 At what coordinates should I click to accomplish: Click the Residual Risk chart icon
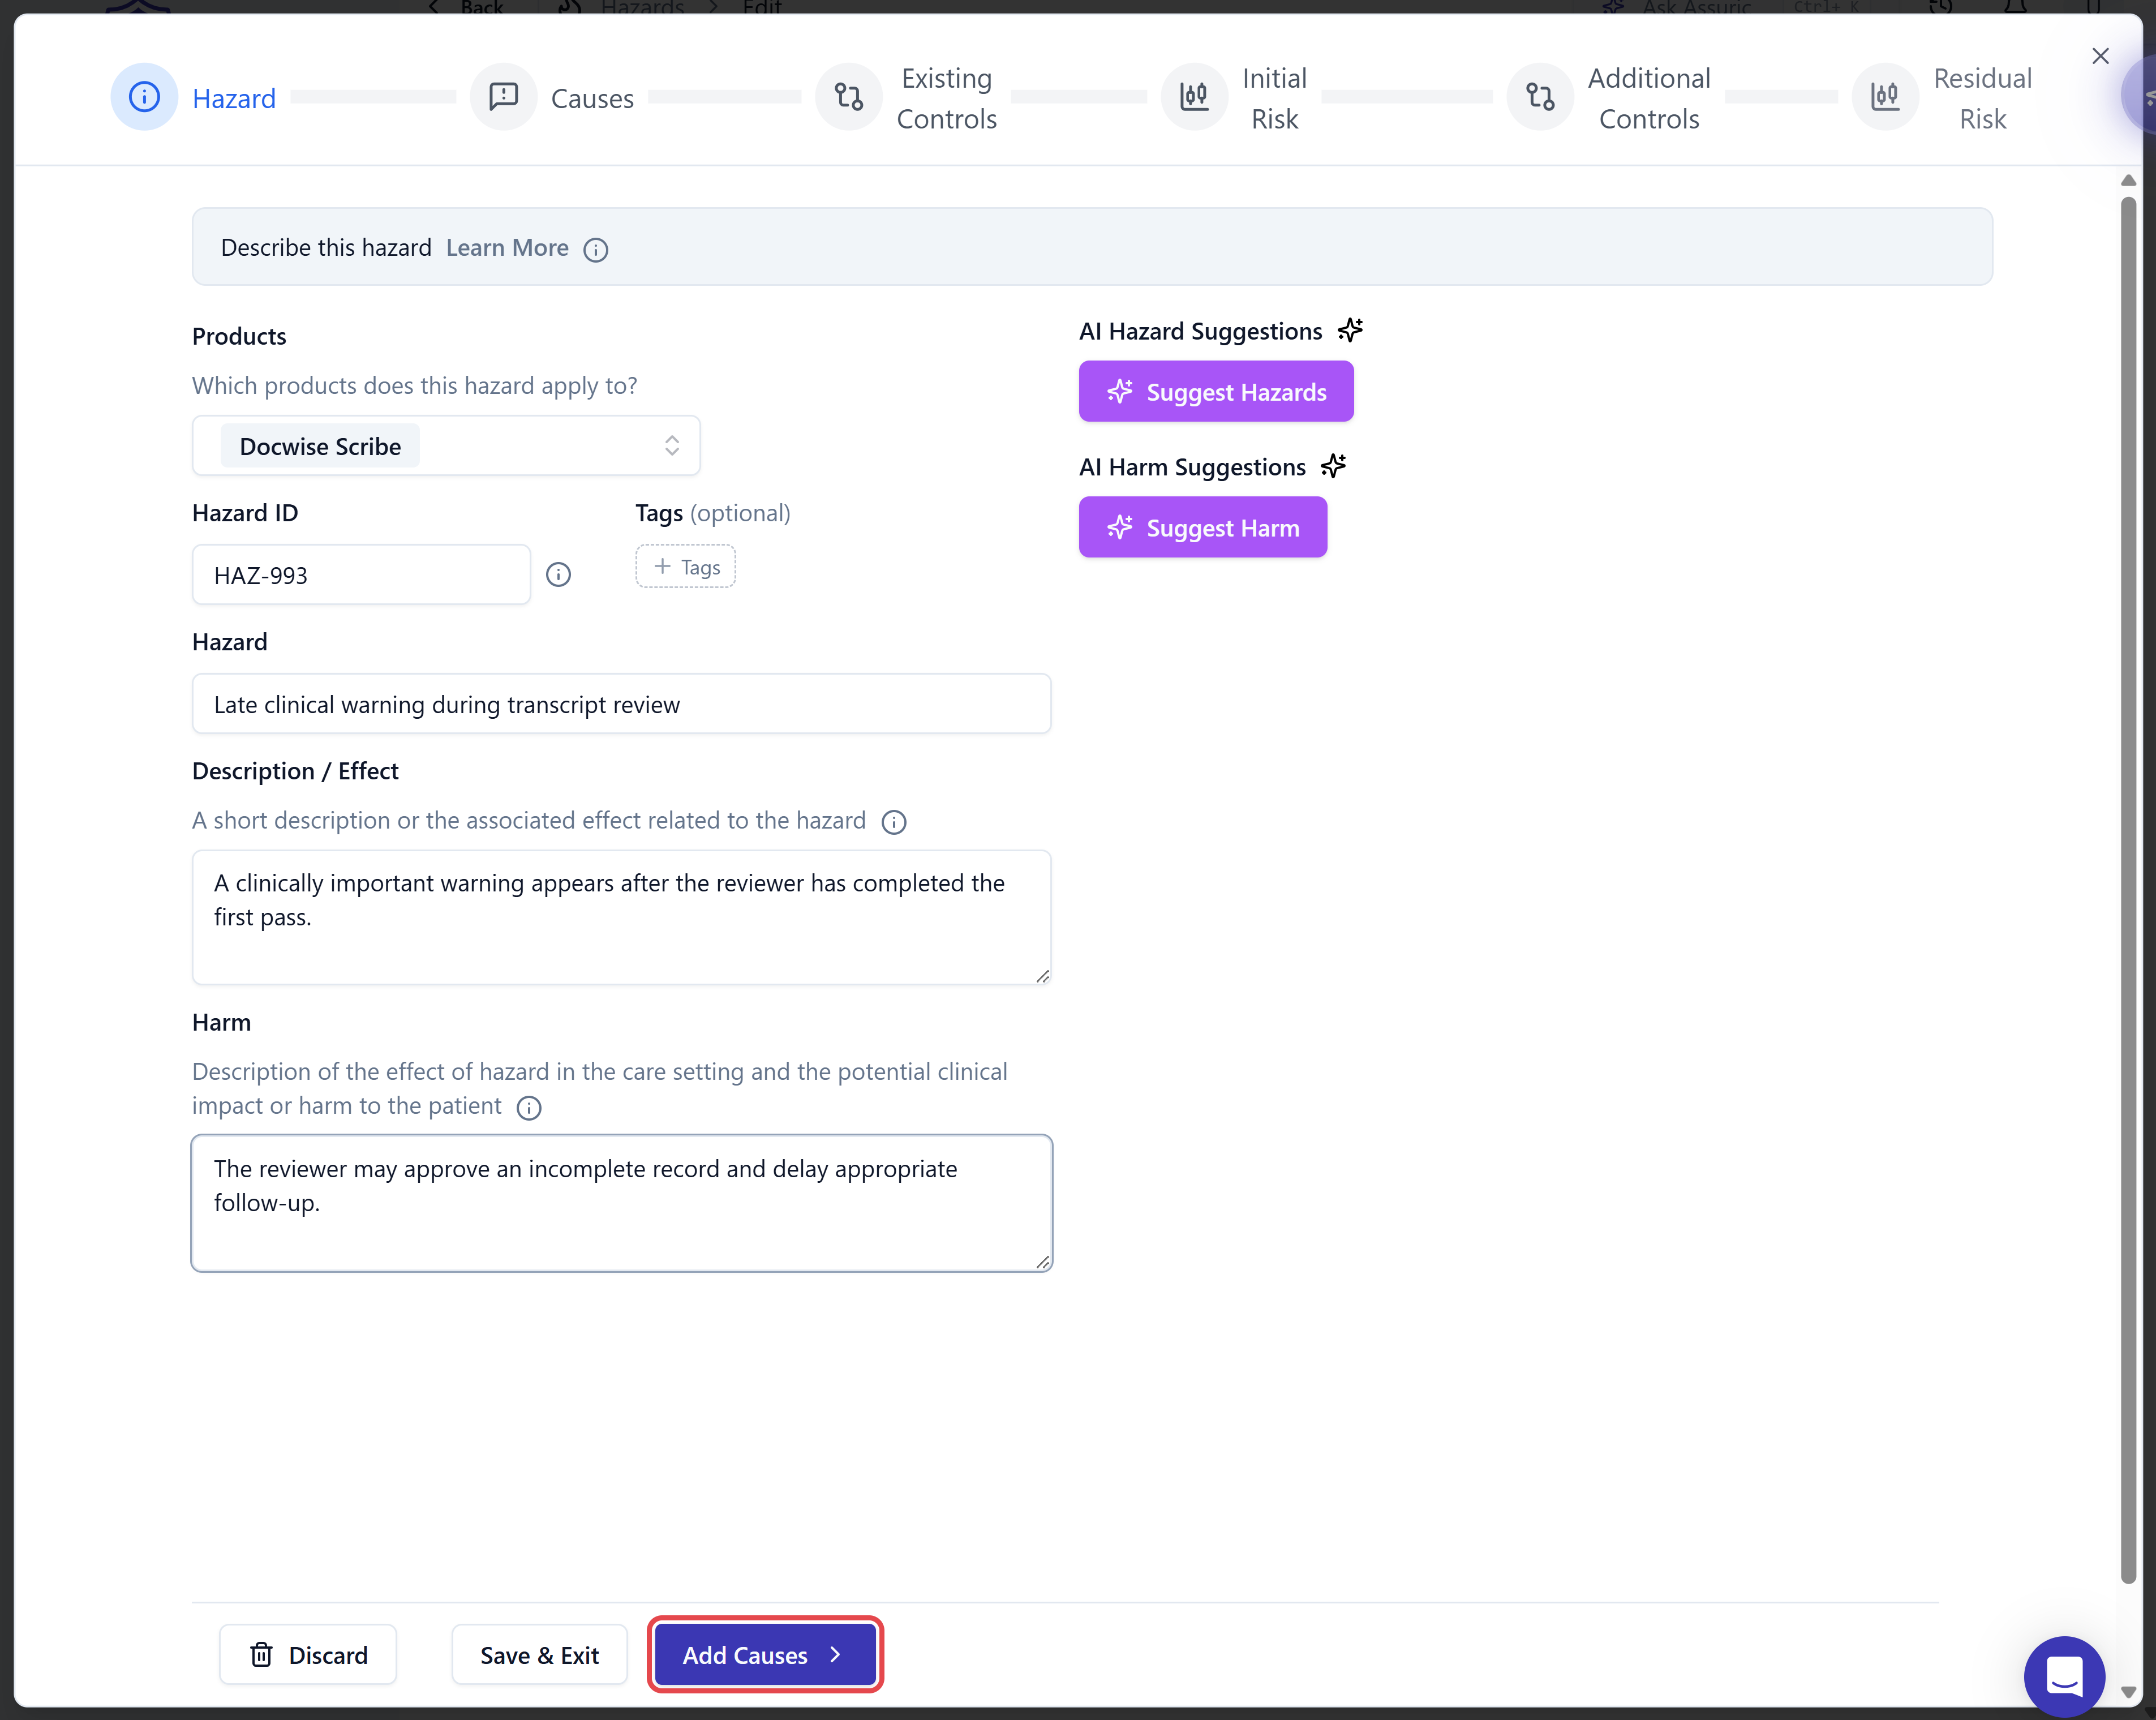point(1885,97)
